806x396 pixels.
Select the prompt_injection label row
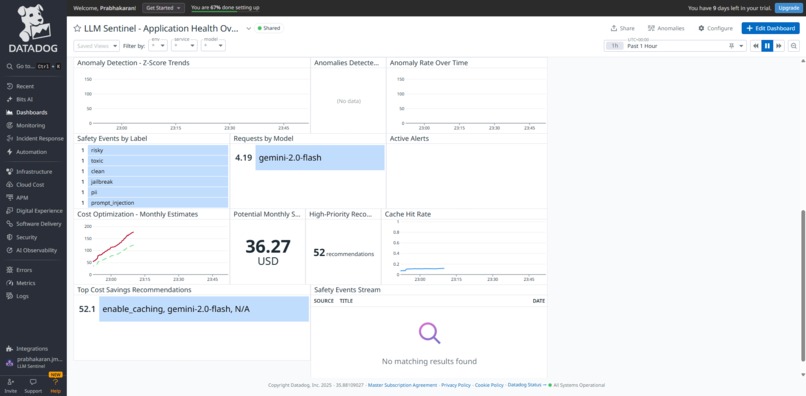pos(158,203)
